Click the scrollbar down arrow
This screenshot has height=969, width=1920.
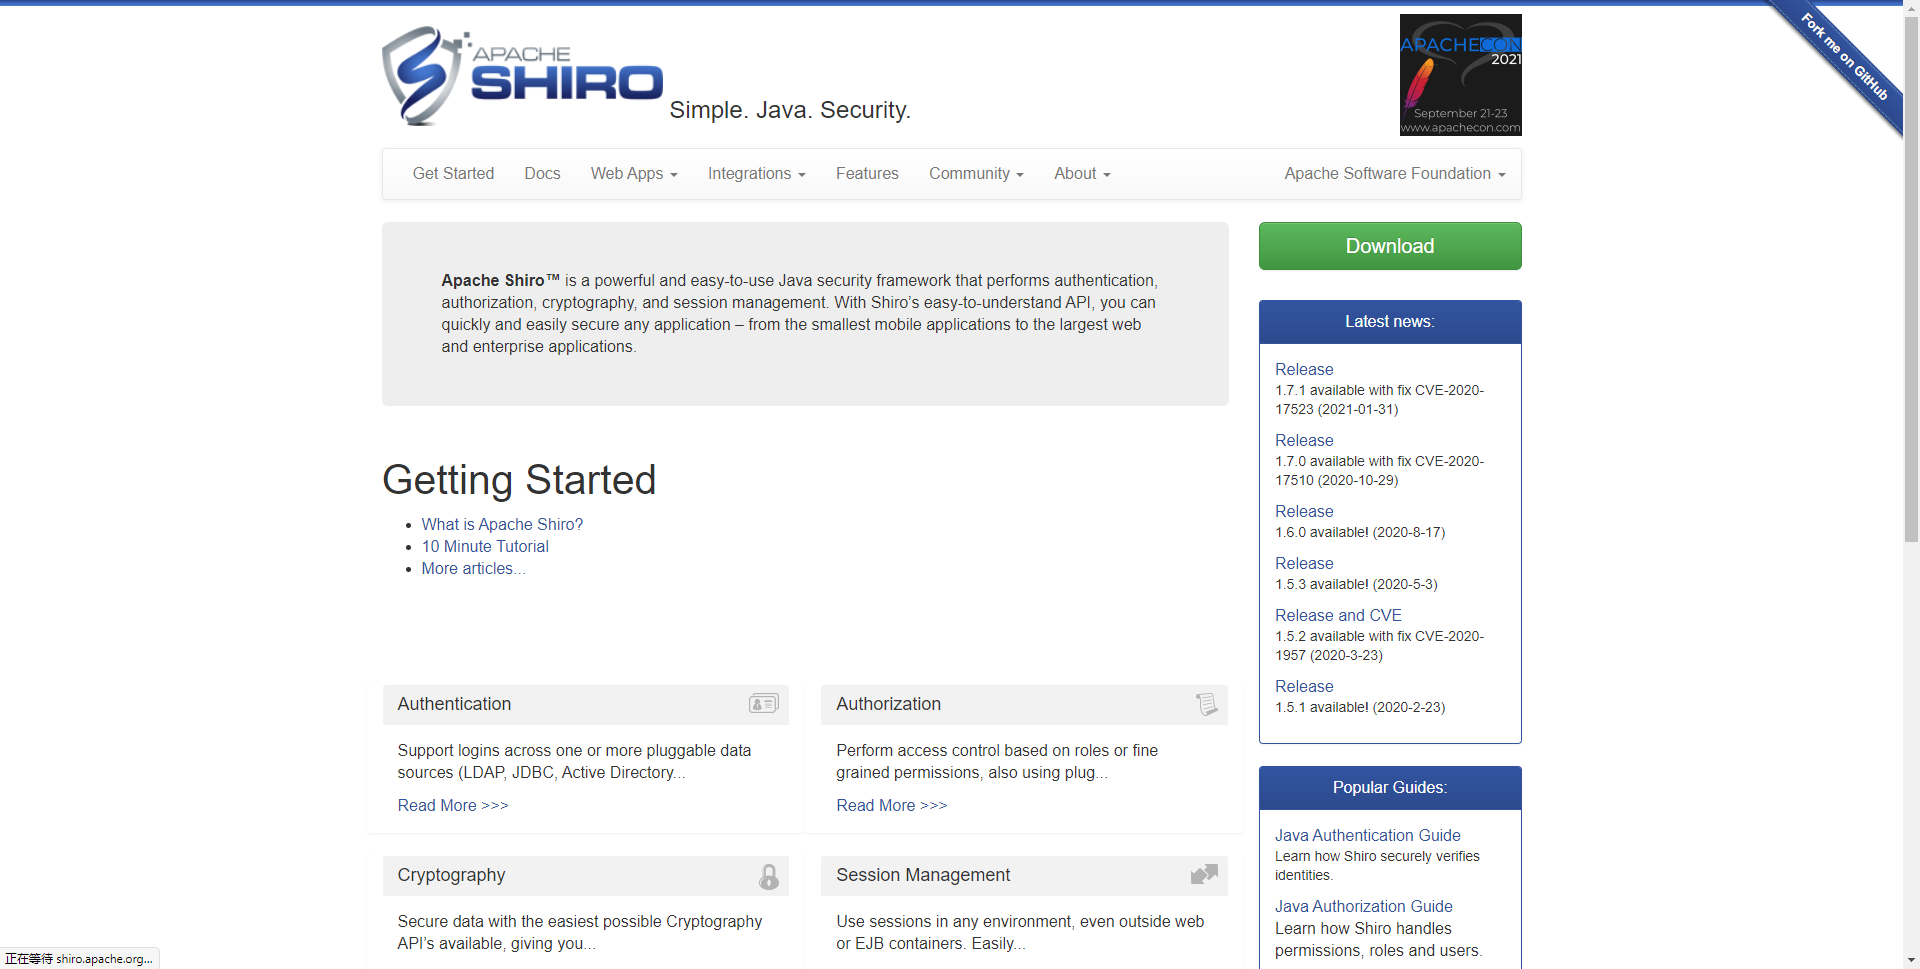[1911, 961]
